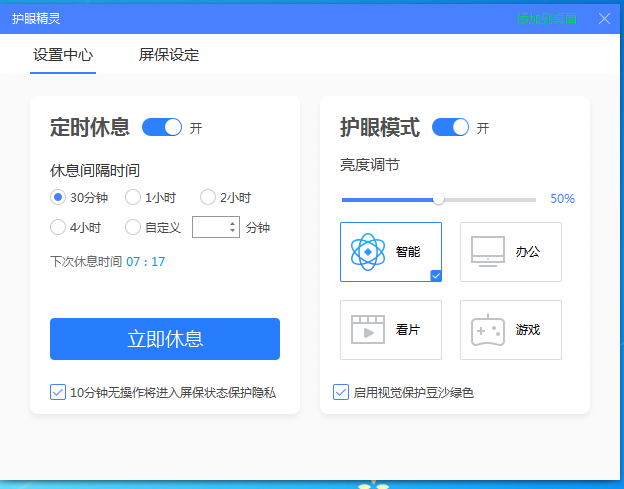Screen dimensions: 624x489
Task: Toggle the 定时休息 switch off
Action: (x=162, y=127)
